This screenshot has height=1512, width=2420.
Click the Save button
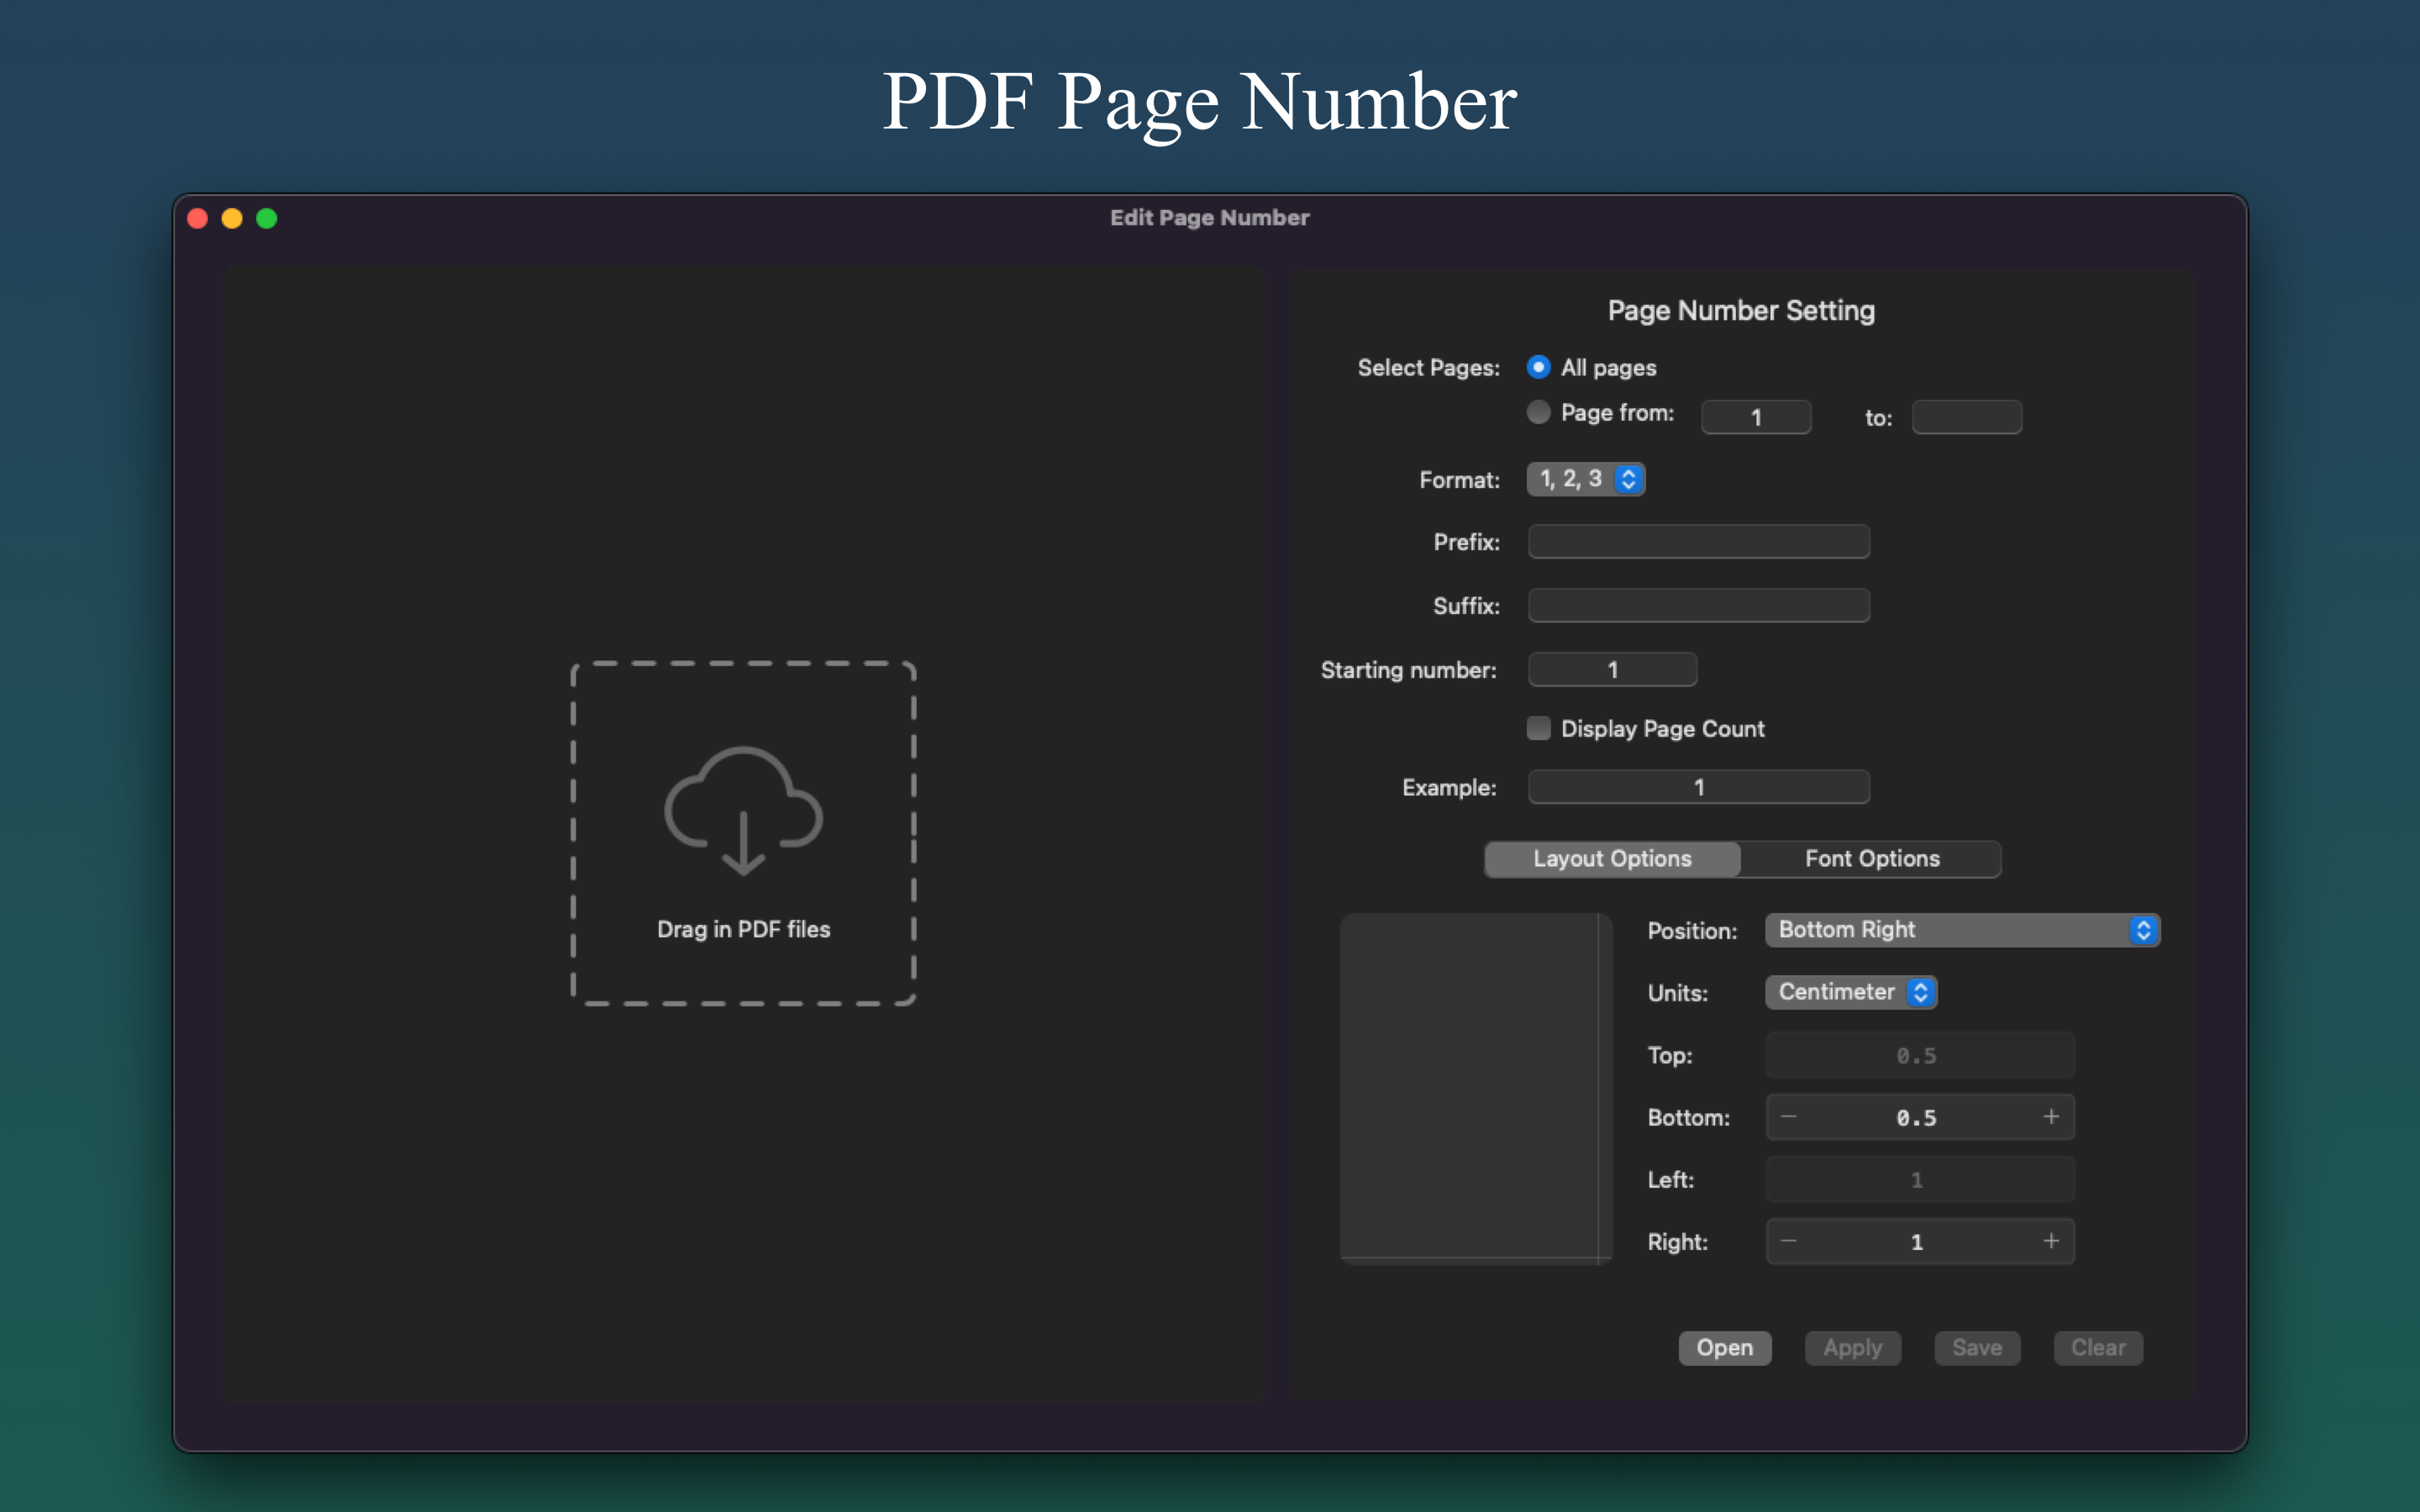(1977, 1348)
